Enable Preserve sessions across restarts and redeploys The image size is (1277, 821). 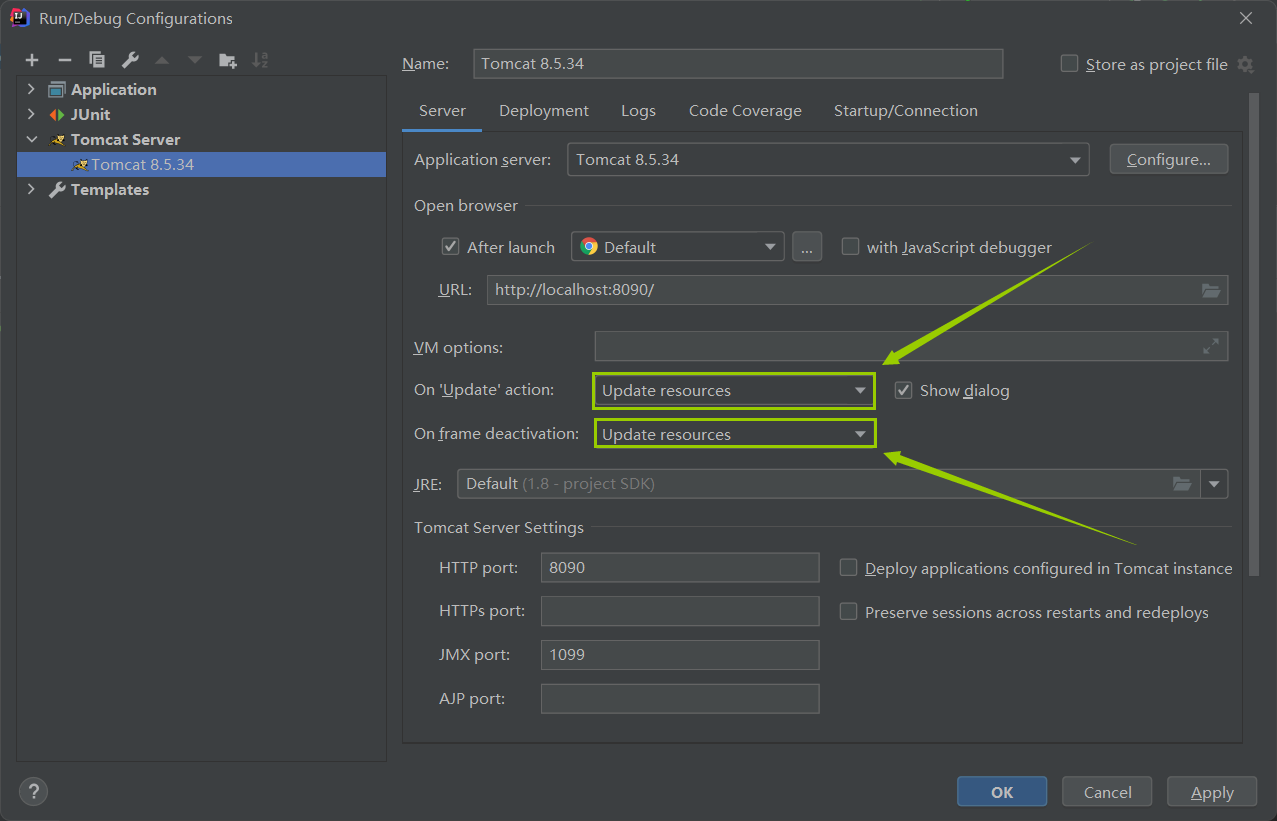(848, 611)
